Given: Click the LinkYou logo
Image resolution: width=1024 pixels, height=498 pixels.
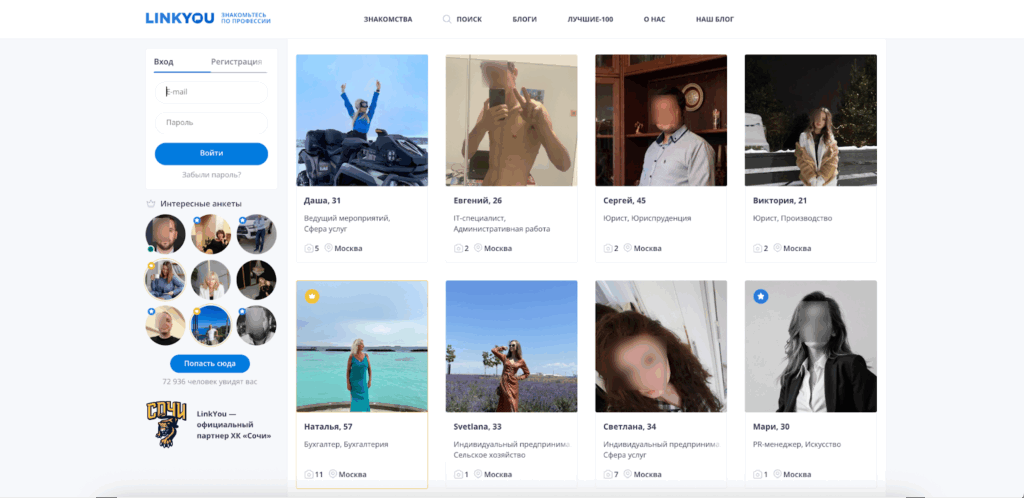Looking at the screenshot, I should (180, 18).
